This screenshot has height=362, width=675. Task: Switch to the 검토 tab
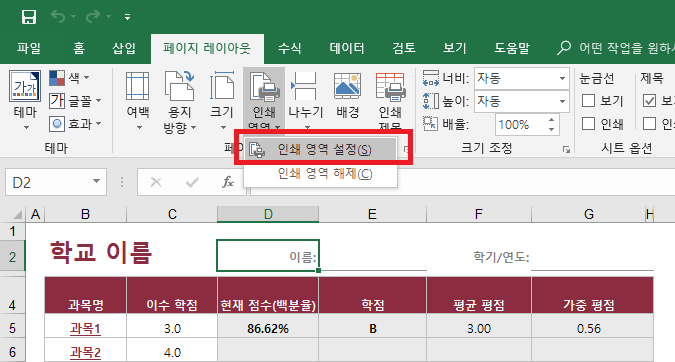pyautogui.click(x=403, y=48)
